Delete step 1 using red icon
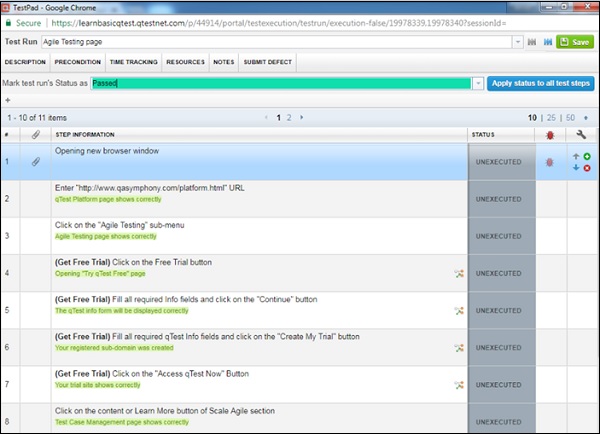 [587, 168]
